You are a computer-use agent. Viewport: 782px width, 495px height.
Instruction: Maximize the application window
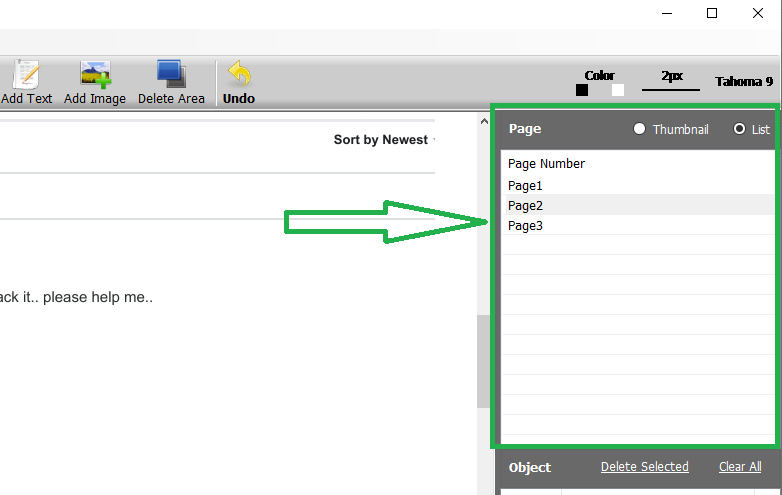pos(712,13)
